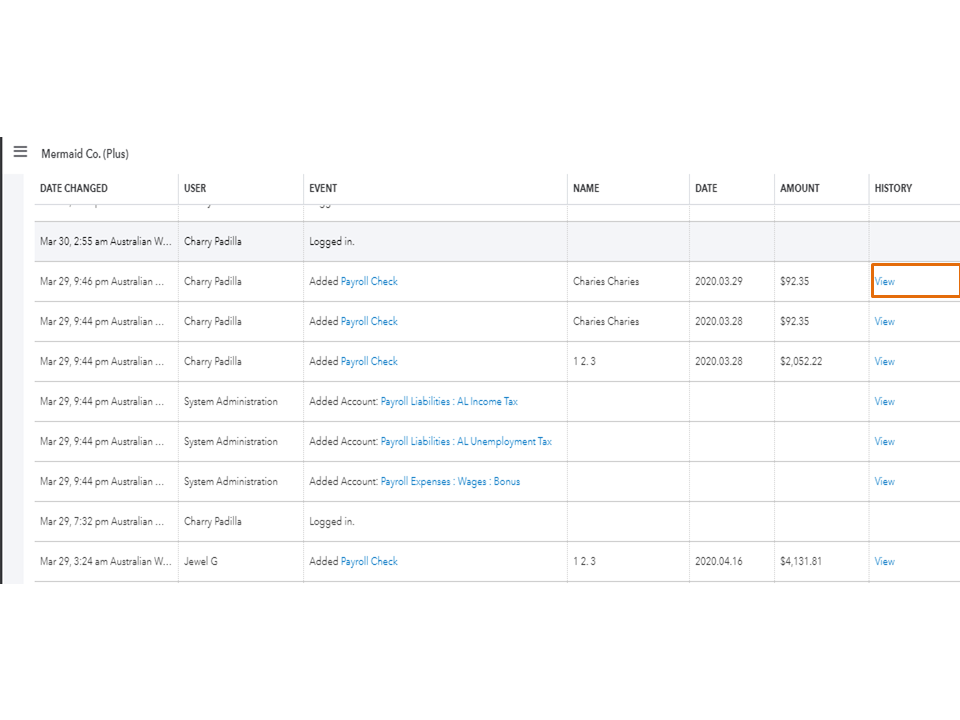The image size is (960, 720).
Task: Click the History column header
Action: click(x=893, y=188)
